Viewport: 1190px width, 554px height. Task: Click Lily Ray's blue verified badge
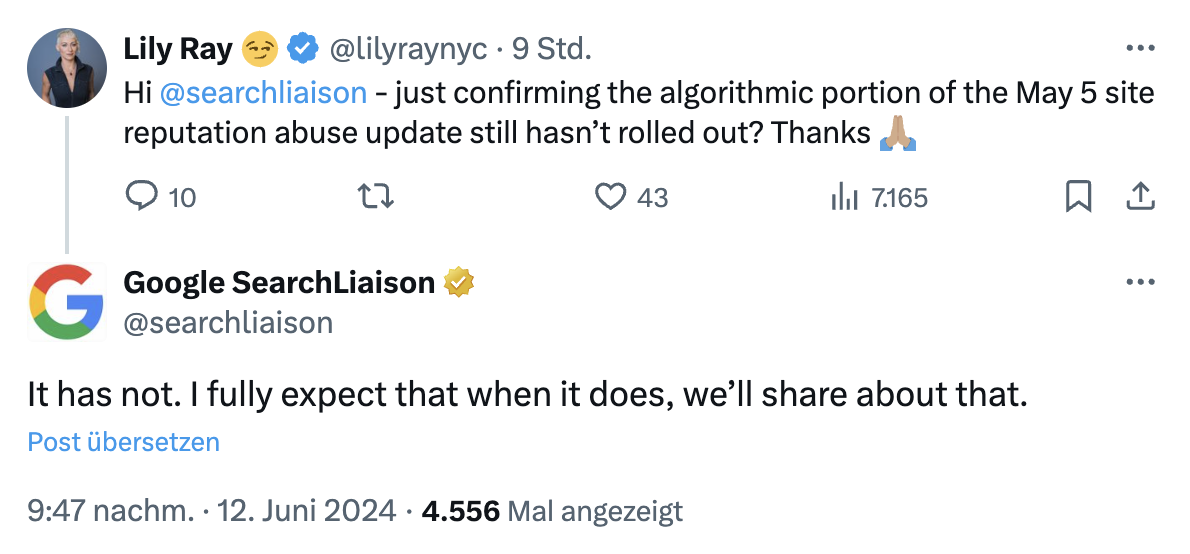[x=302, y=47]
